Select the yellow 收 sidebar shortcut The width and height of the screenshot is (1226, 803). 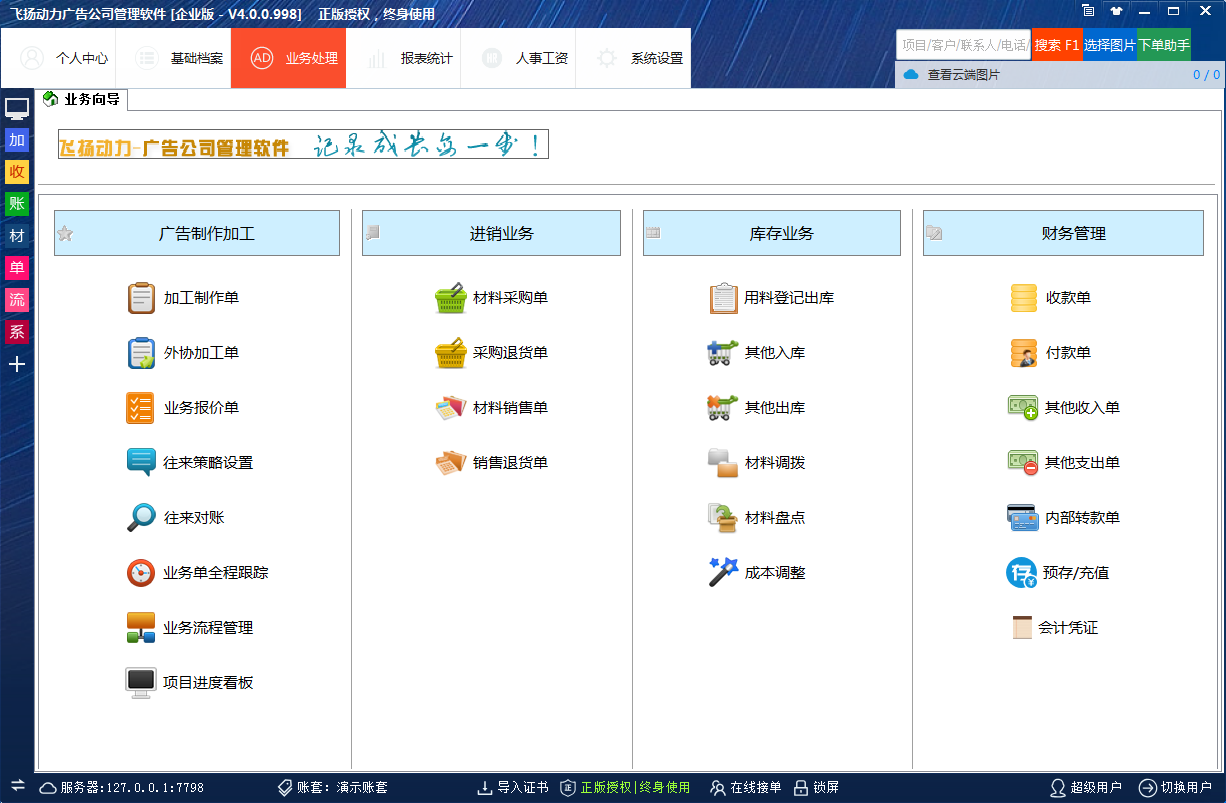(x=17, y=172)
